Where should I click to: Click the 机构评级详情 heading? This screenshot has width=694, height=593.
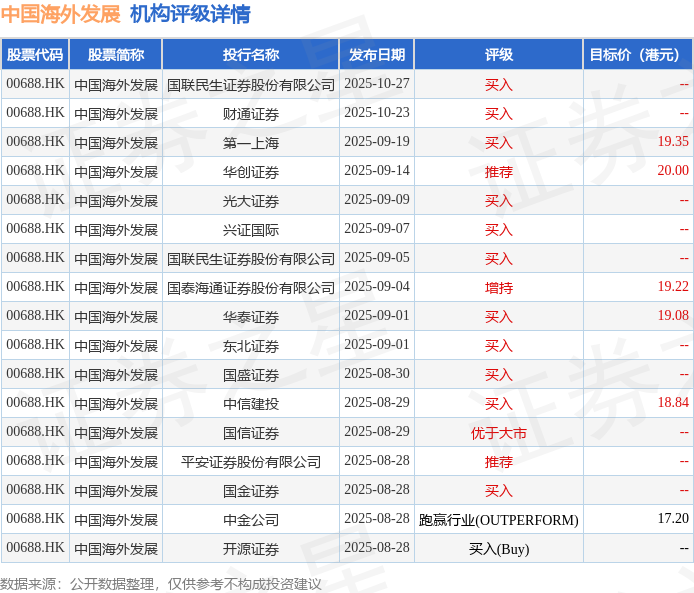click(x=190, y=14)
